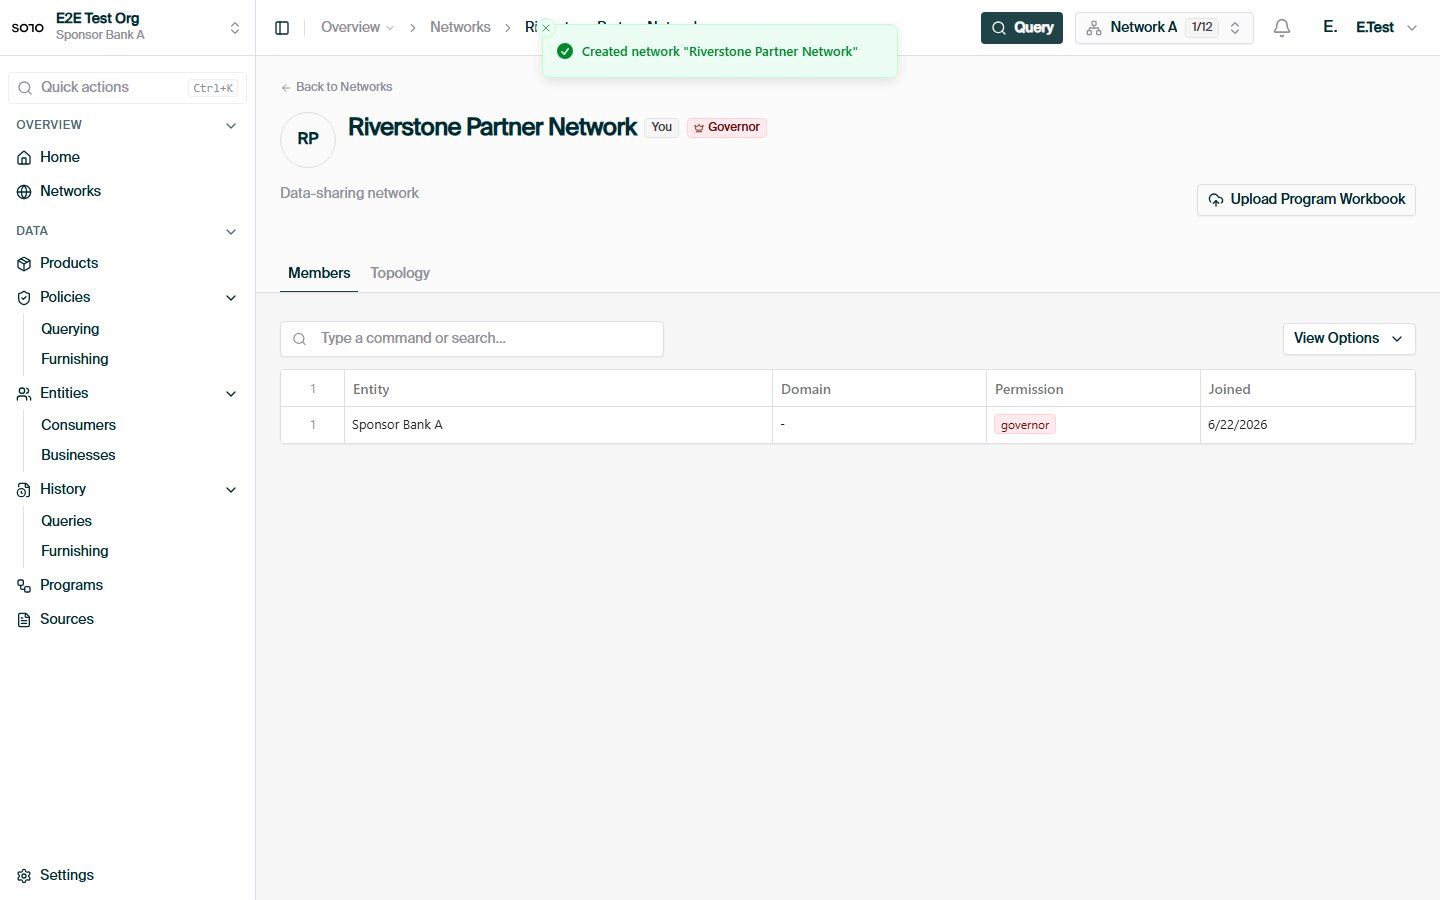Screen dimensions: 1440x900
Task: Click the Networks globe icon
Action: point(24,192)
